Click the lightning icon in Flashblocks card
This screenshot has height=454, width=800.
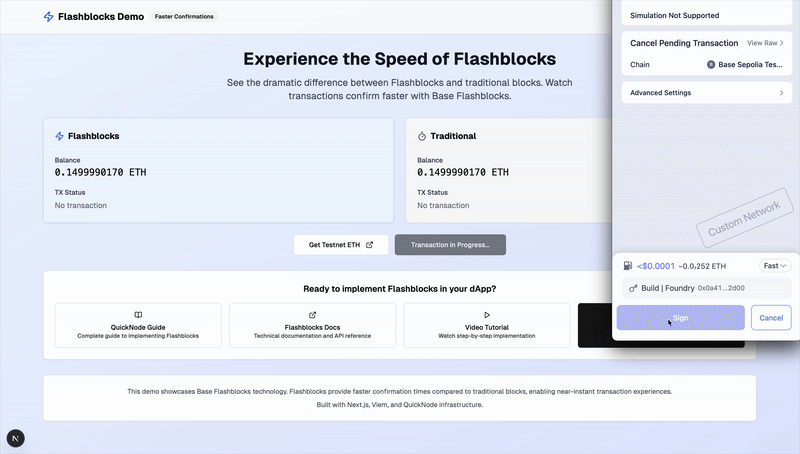tap(59, 136)
